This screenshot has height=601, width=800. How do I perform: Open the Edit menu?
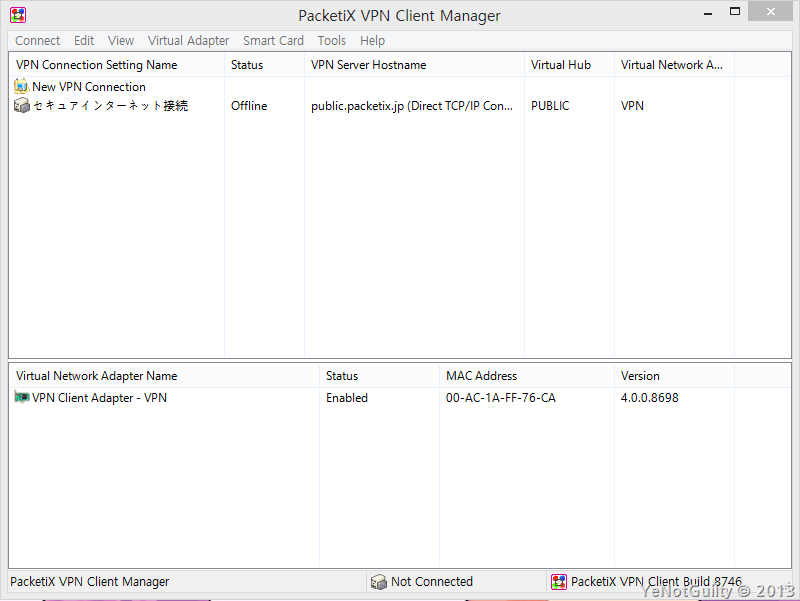pos(84,40)
